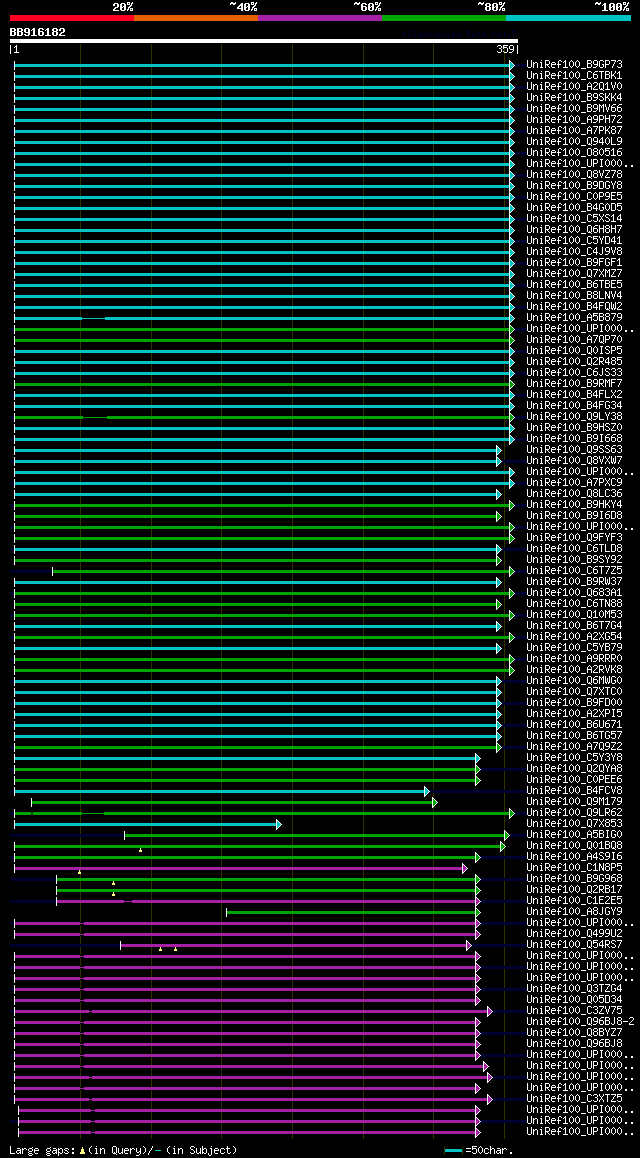The height and width of the screenshot is (1158, 640).
Task: Select the UniRef100_C1N8P5 label
Action: [574, 868]
